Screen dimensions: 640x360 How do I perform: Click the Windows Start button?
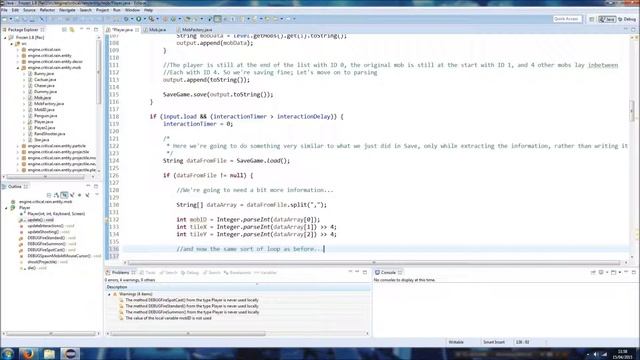point(8,353)
